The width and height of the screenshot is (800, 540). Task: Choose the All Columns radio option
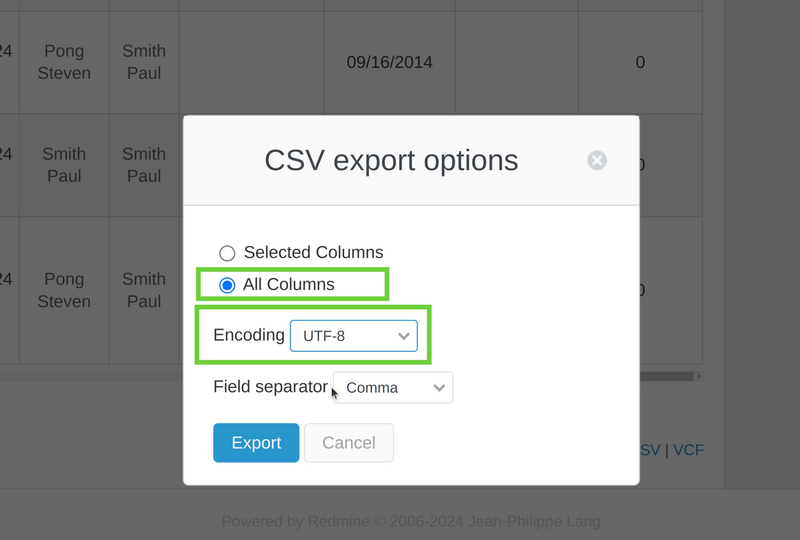pyautogui.click(x=227, y=286)
